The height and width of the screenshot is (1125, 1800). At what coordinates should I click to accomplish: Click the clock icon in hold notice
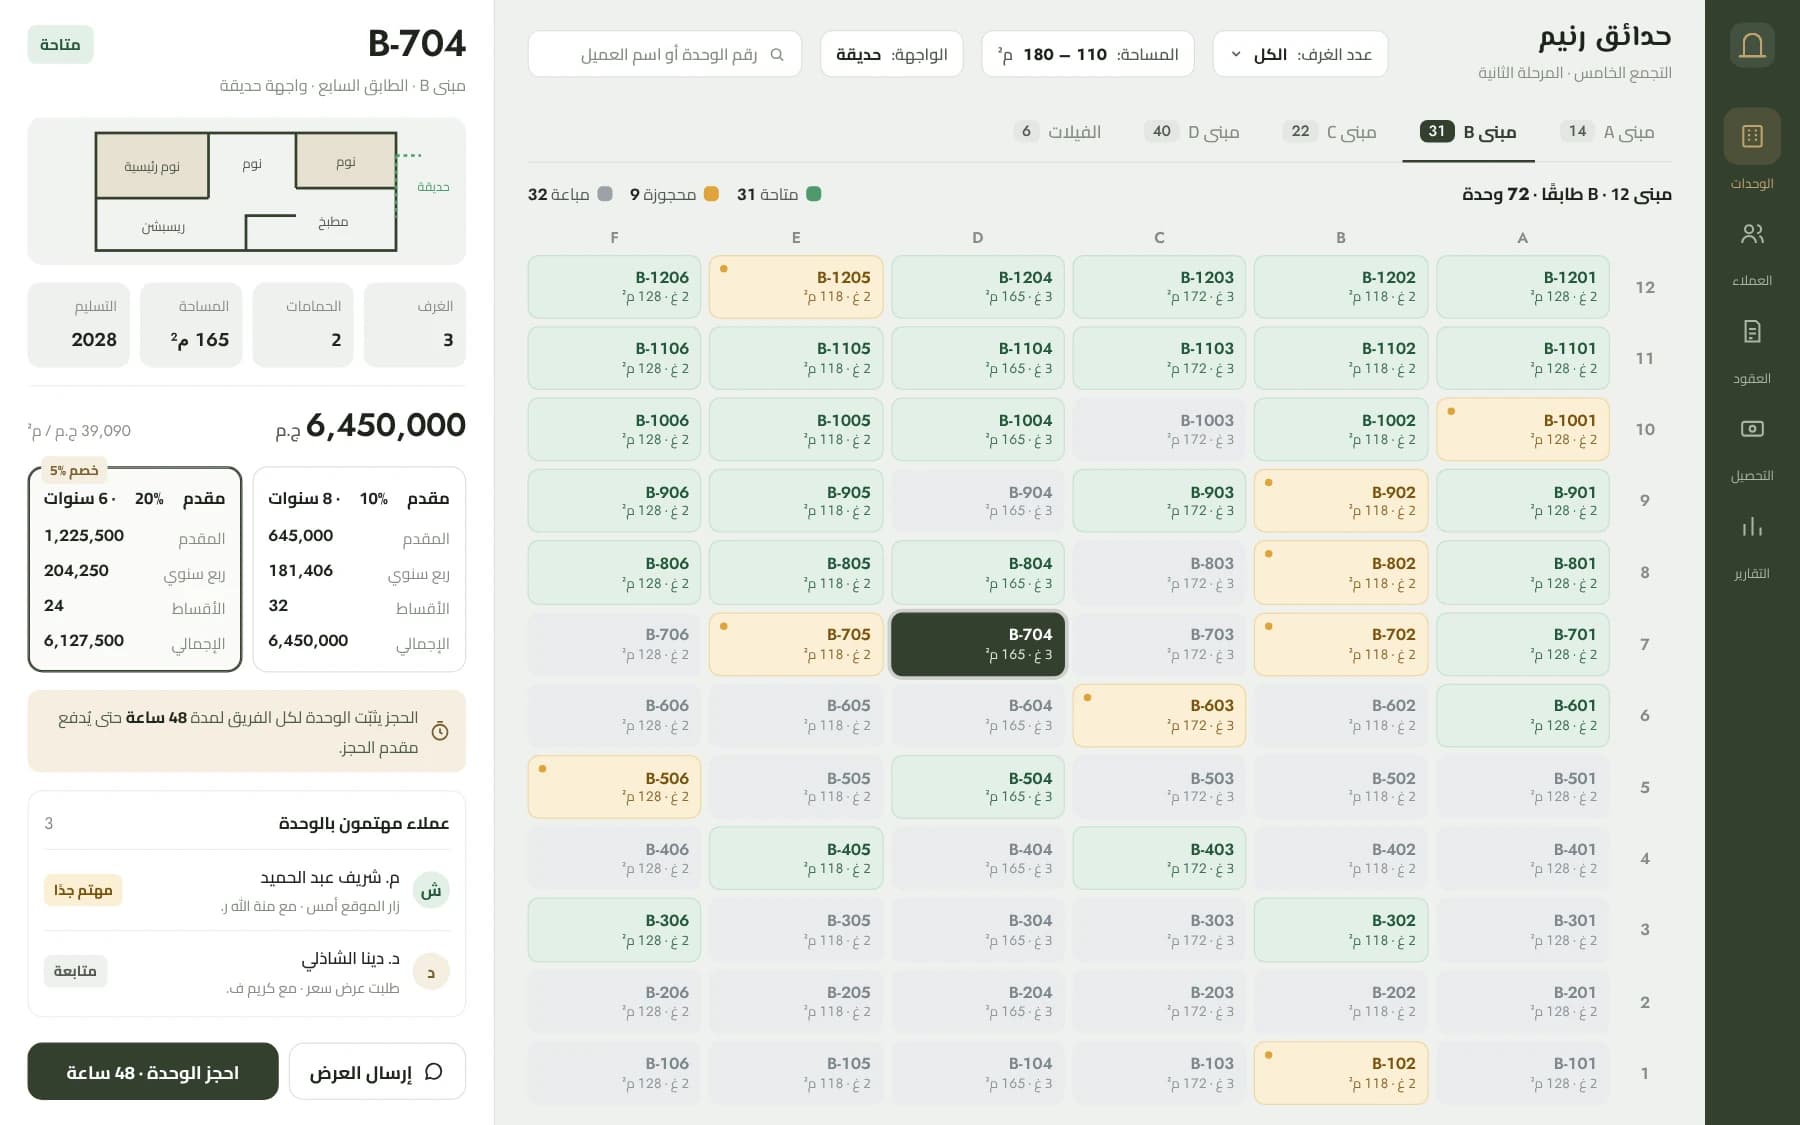coord(439,732)
